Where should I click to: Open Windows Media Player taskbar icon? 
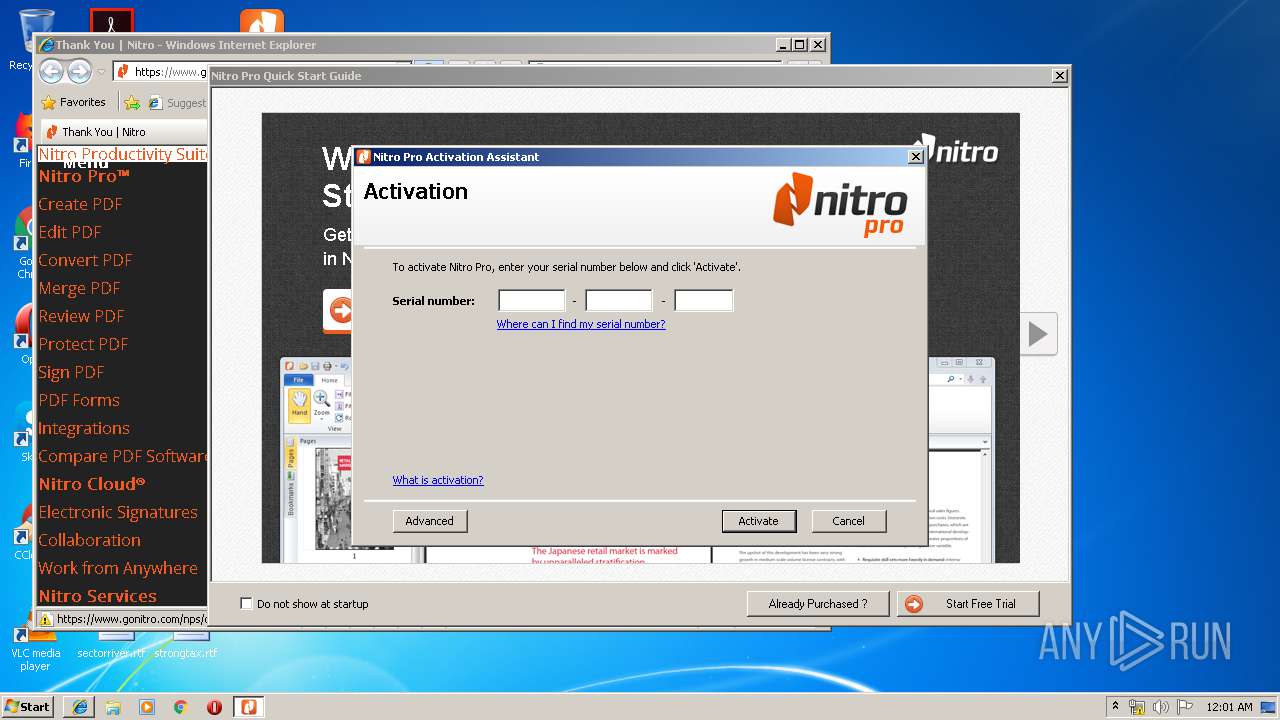(x=147, y=707)
